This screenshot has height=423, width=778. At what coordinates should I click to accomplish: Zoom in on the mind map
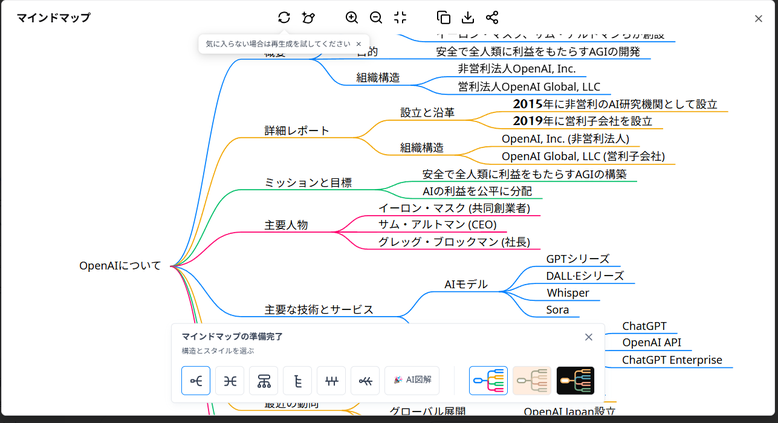(x=351, y=18)
